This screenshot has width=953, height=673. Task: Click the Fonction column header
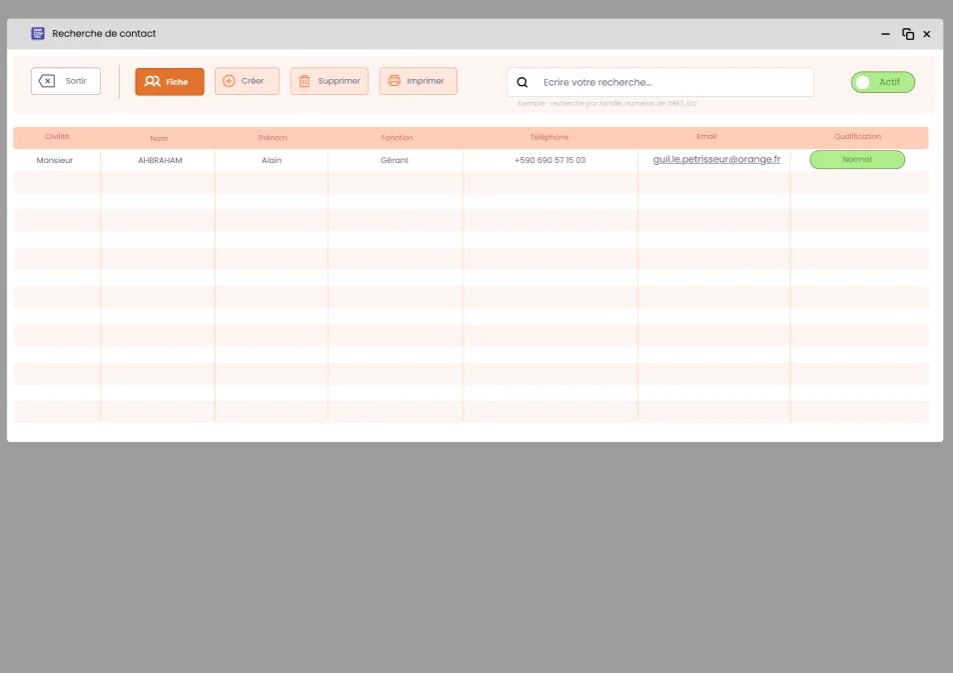(x=396, y=138)
